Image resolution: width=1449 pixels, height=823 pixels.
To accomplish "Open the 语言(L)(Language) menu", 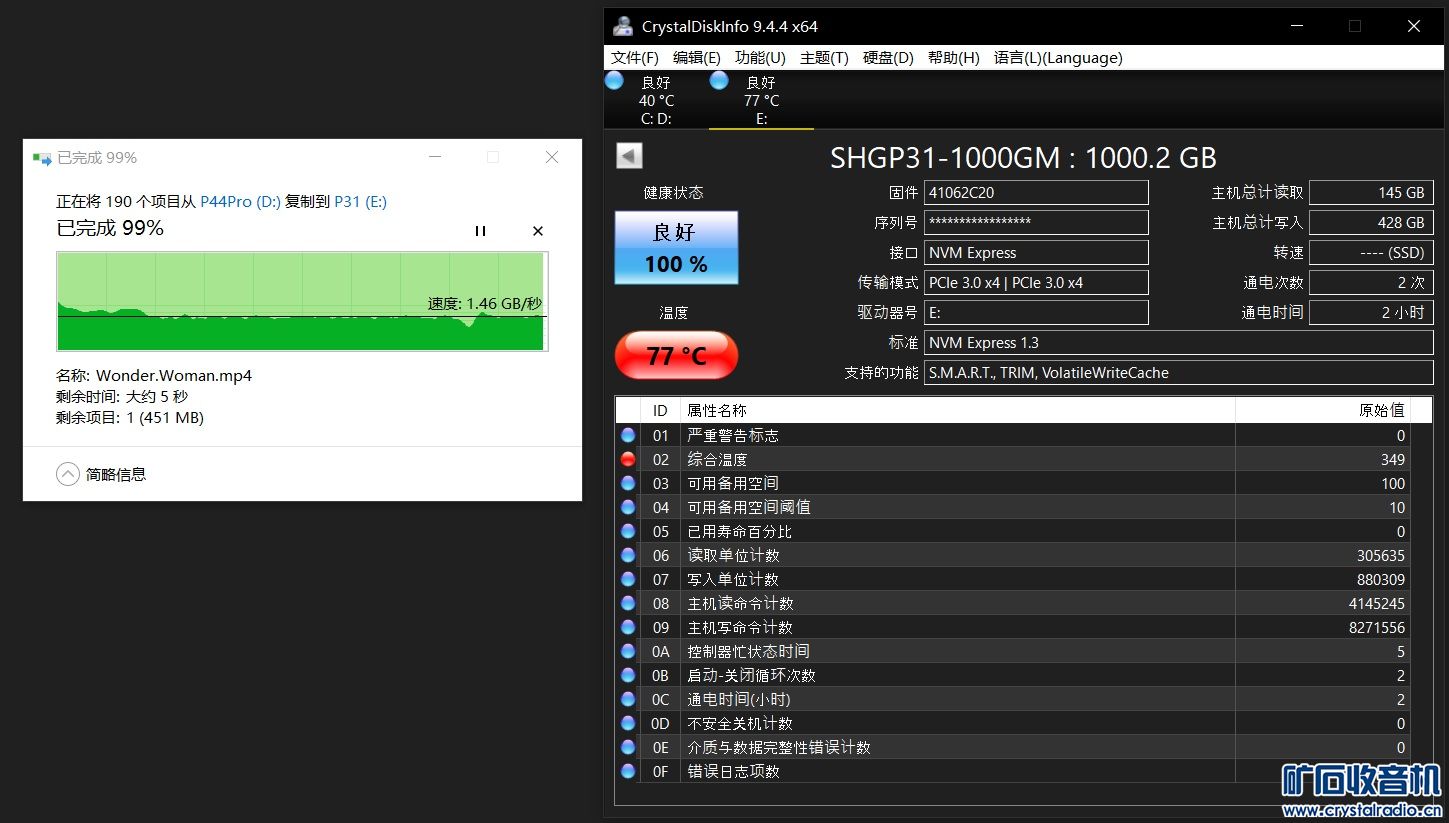I will [1058, 58].
